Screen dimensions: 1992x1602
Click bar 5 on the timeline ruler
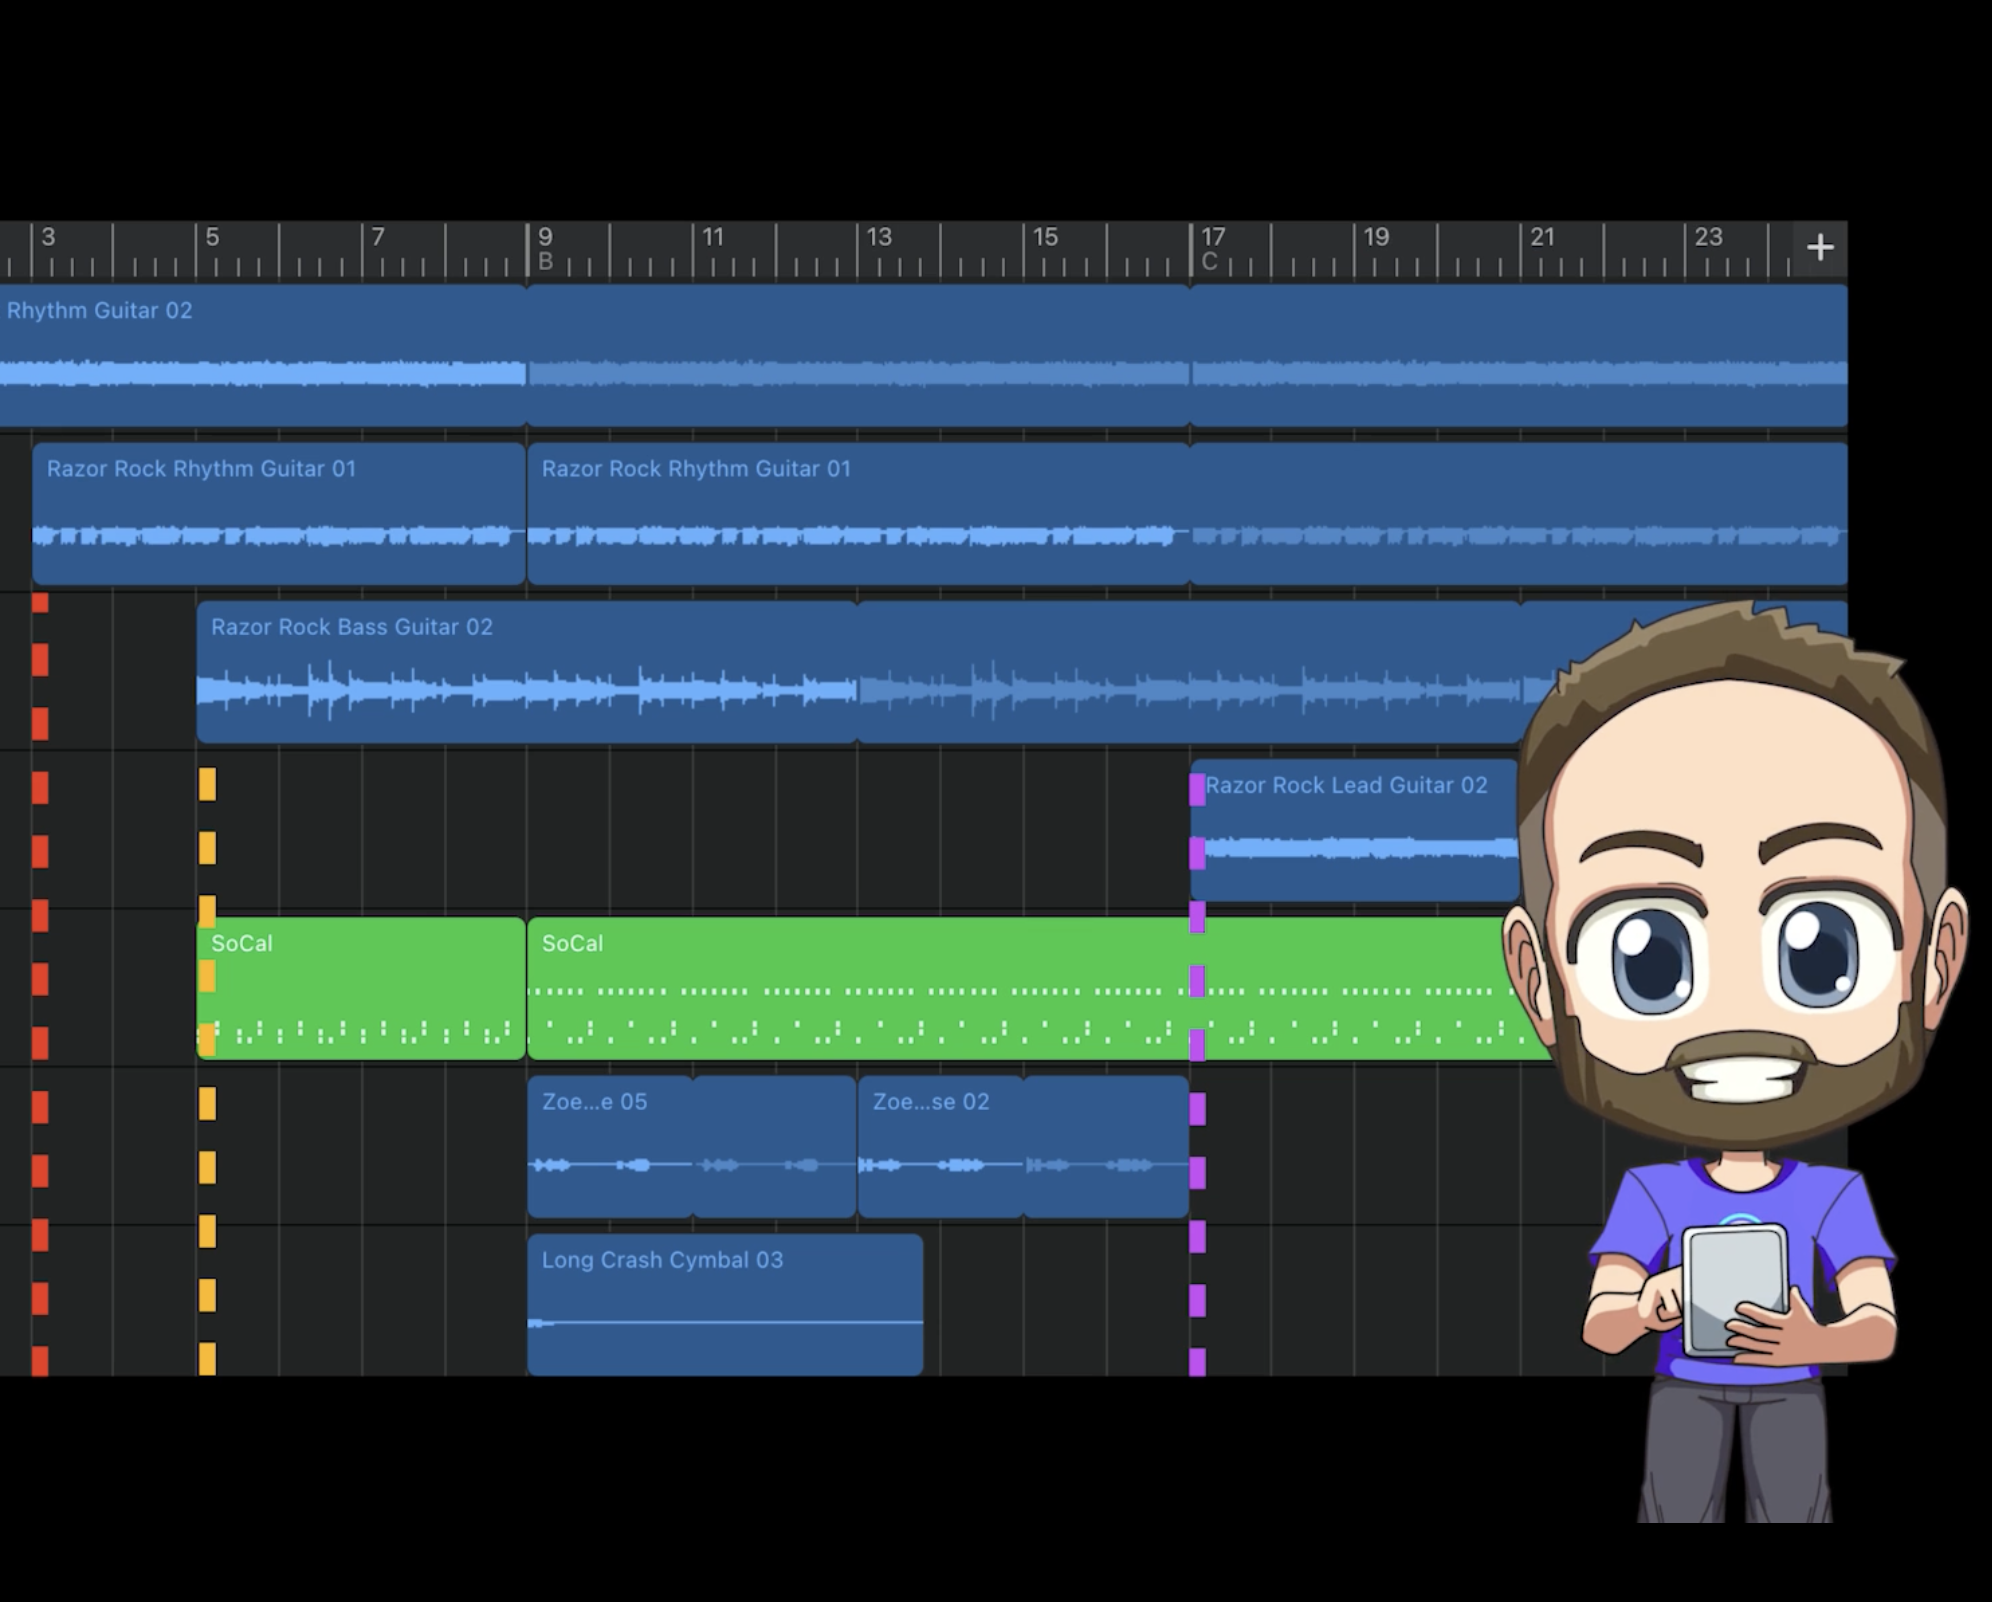(212, 238)
